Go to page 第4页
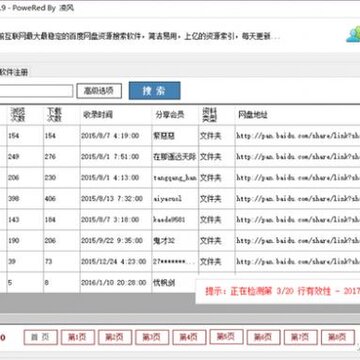The image size is (360, 360). (189, 337)
